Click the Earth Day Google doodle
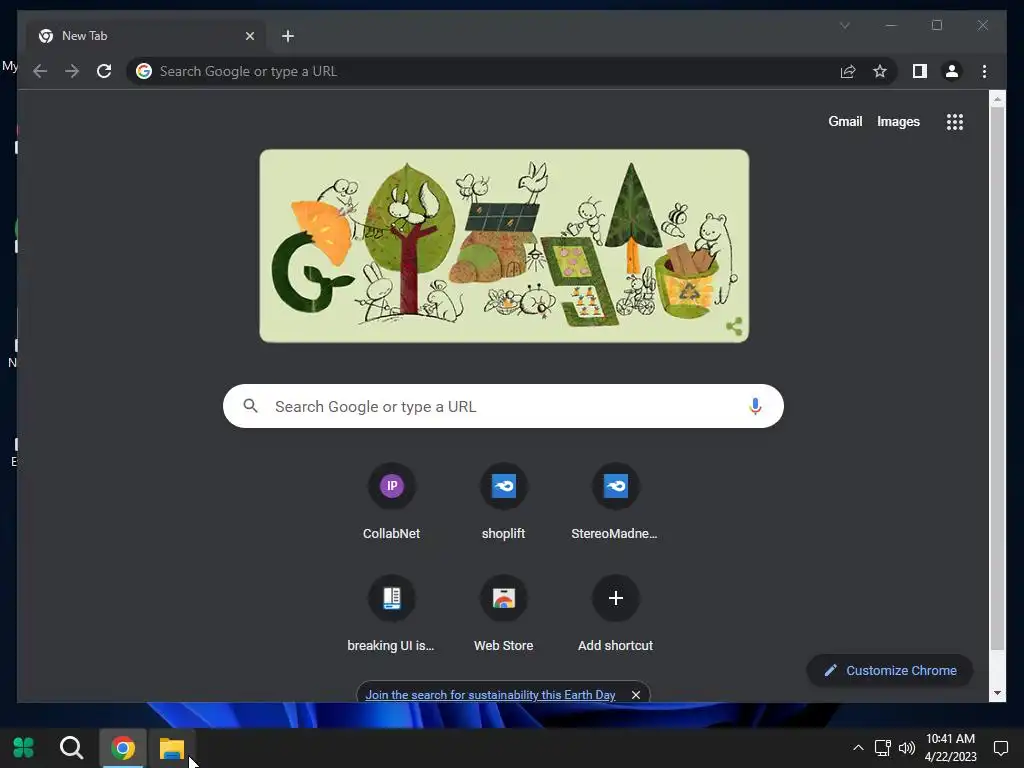Viewport: 1024px width, 768px height. [x=504, y=246]
